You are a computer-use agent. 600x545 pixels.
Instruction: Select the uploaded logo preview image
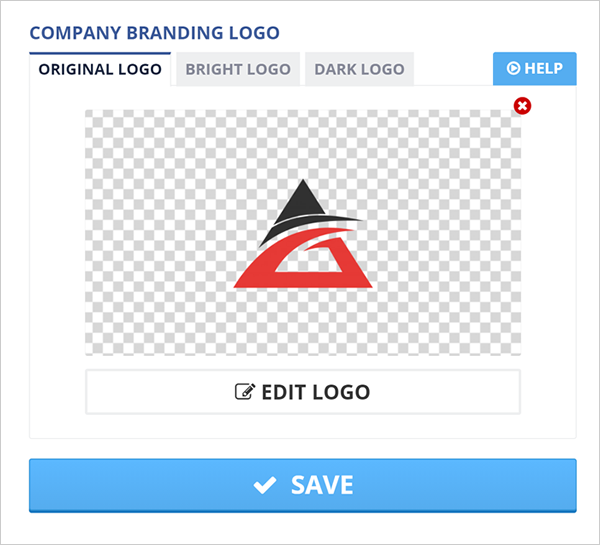(x=303, y=232)
